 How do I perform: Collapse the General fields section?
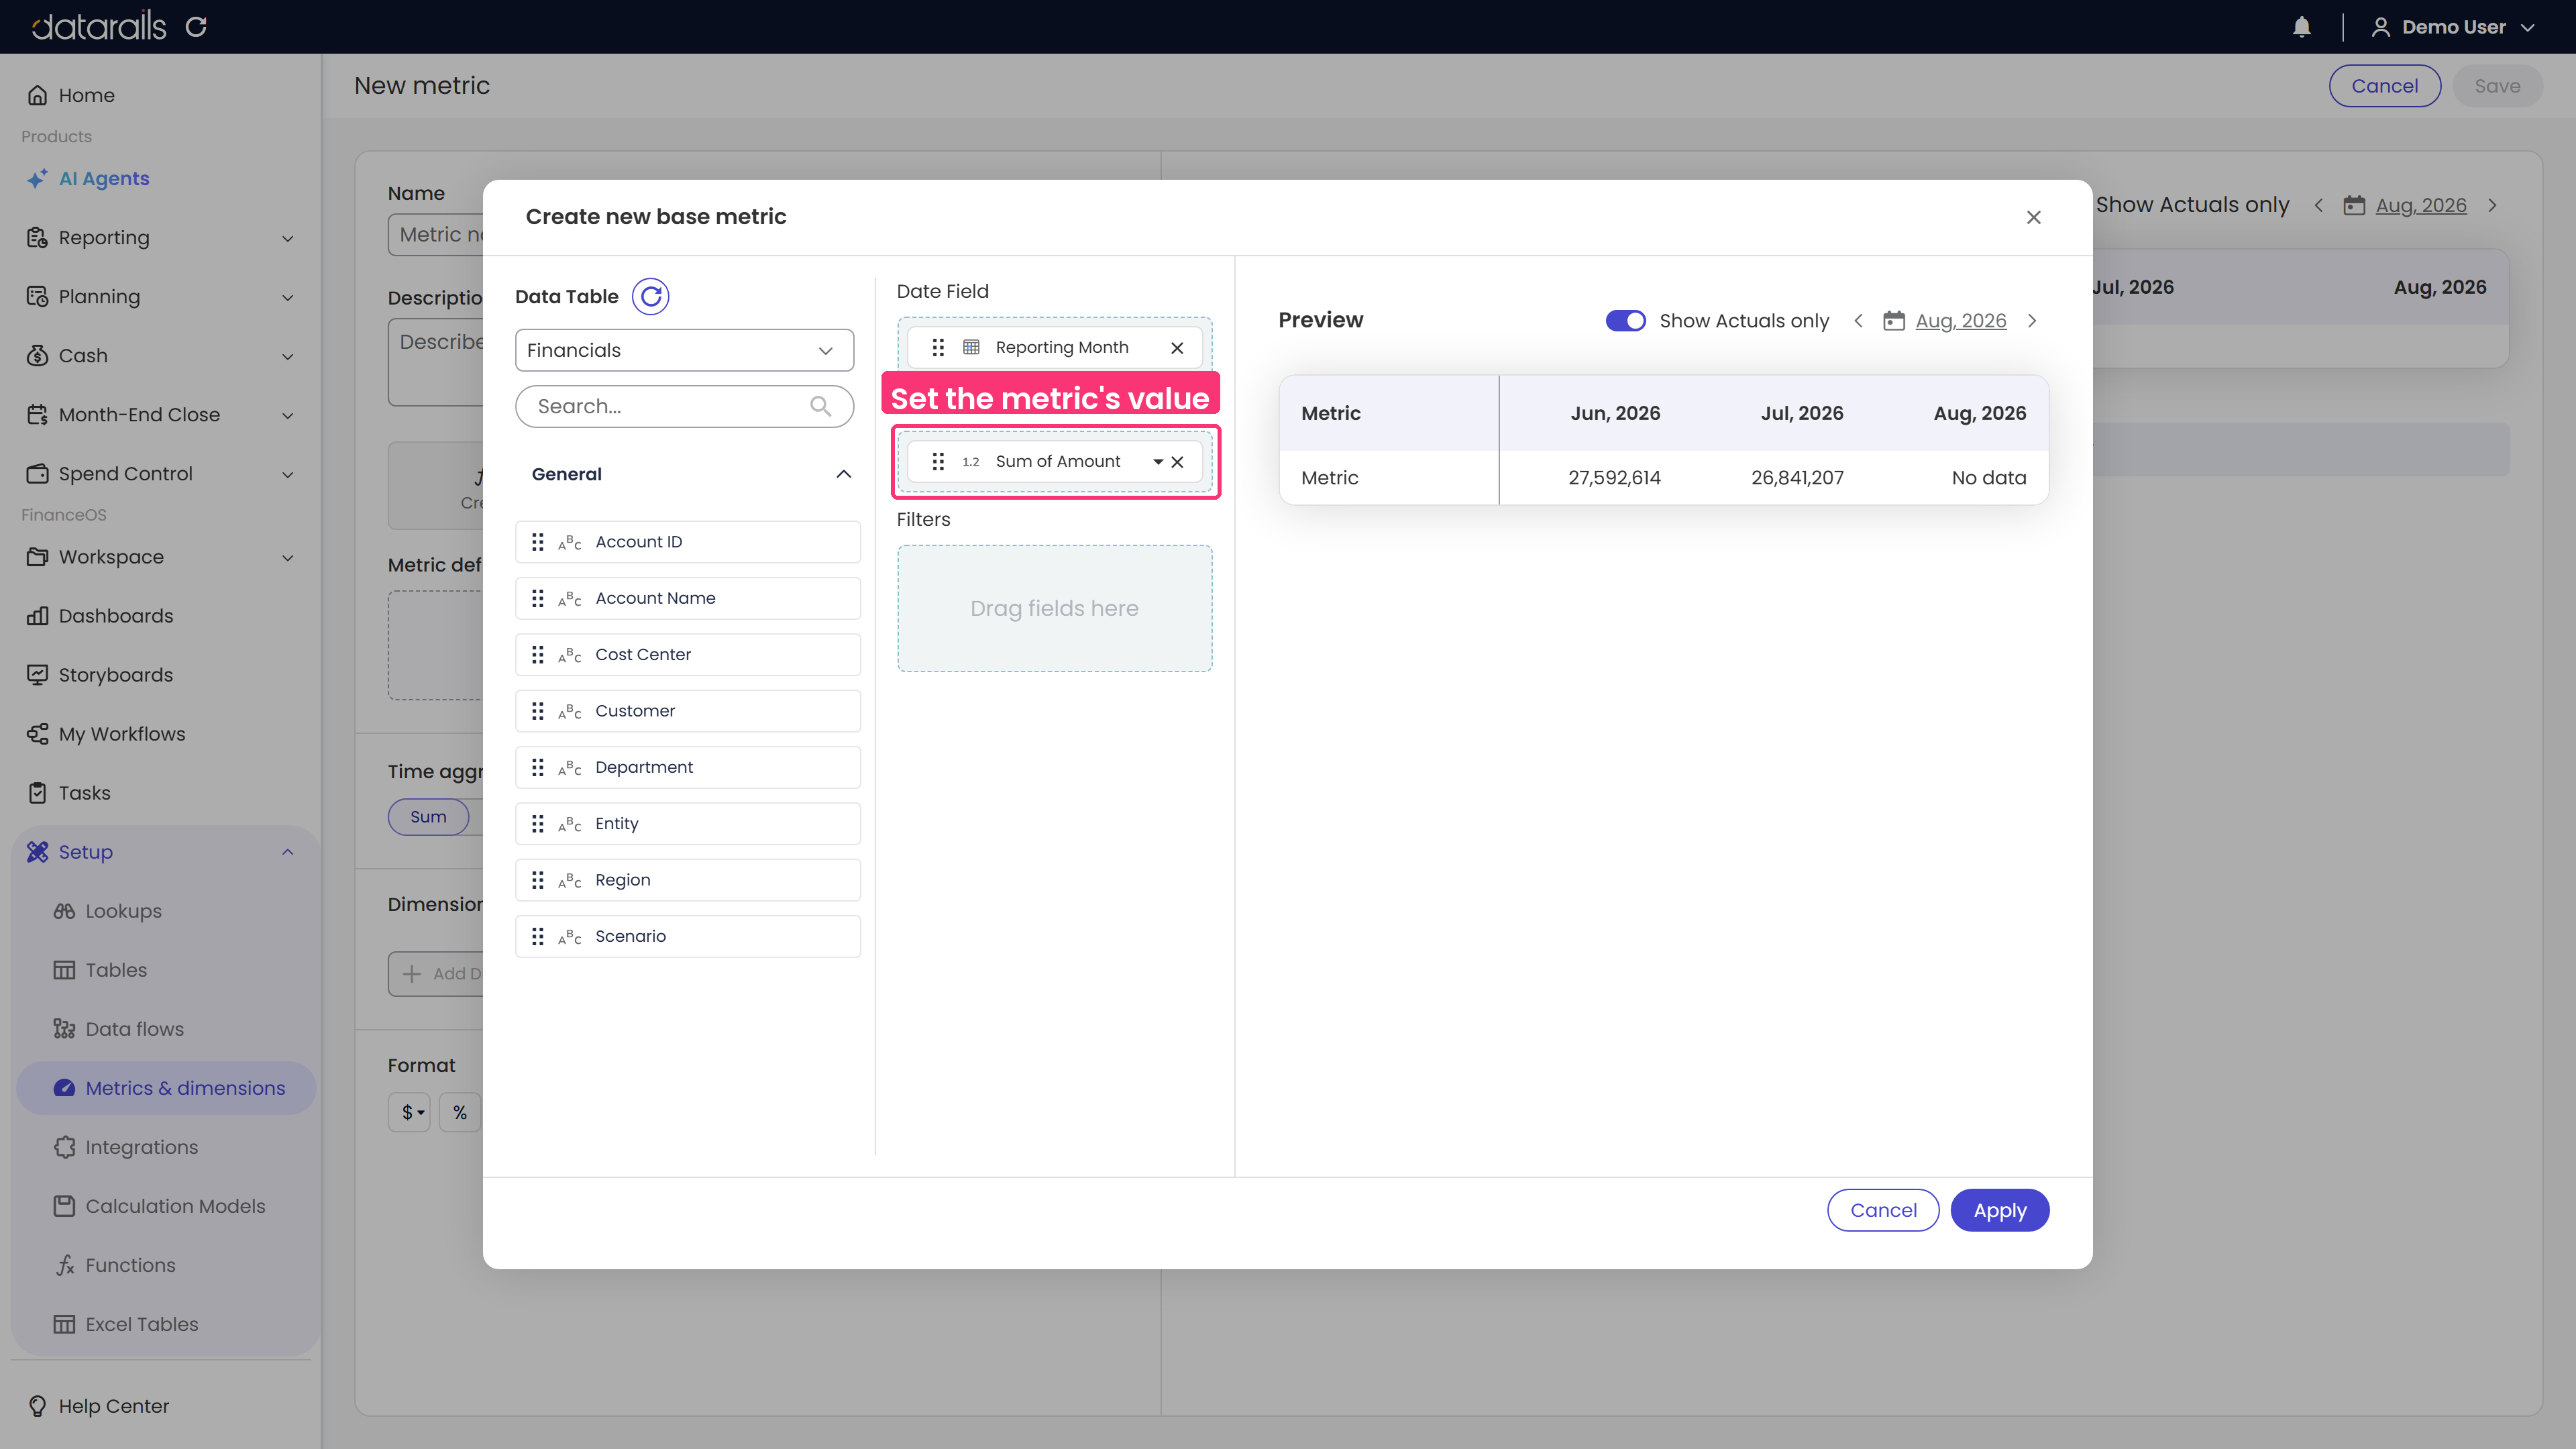point(843,474)
